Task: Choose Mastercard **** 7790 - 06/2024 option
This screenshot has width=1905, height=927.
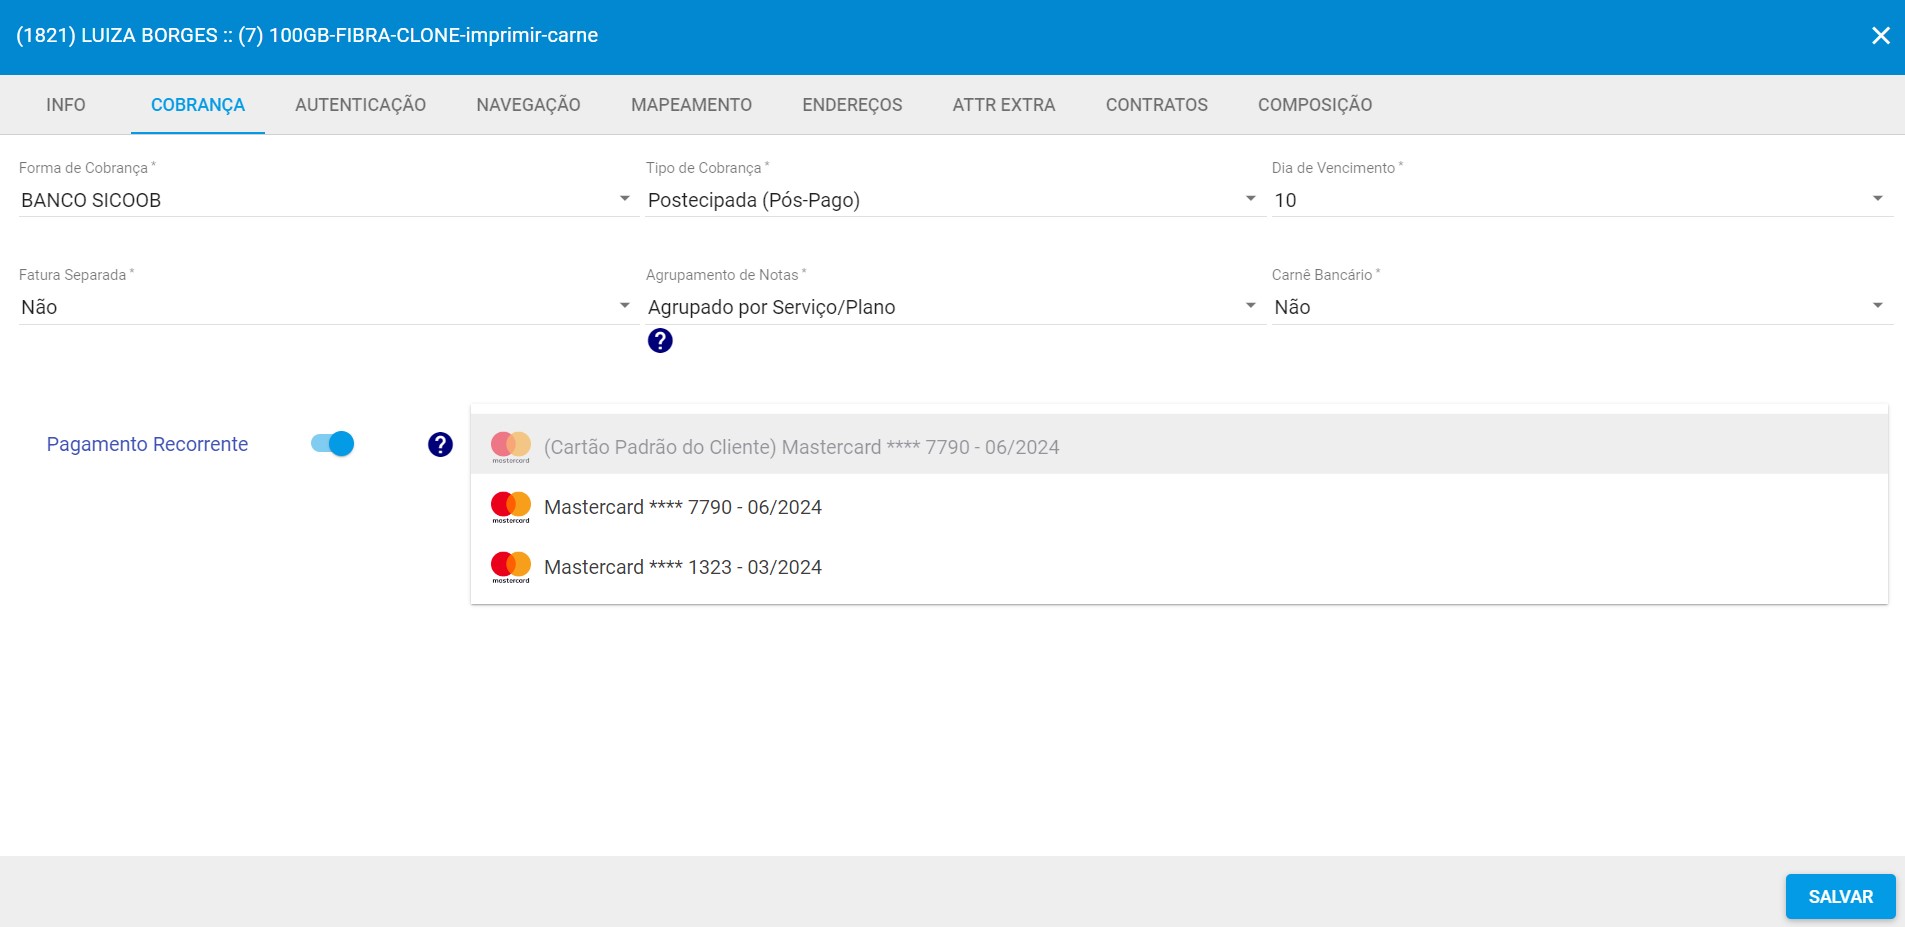Action: pos(1179,507)
